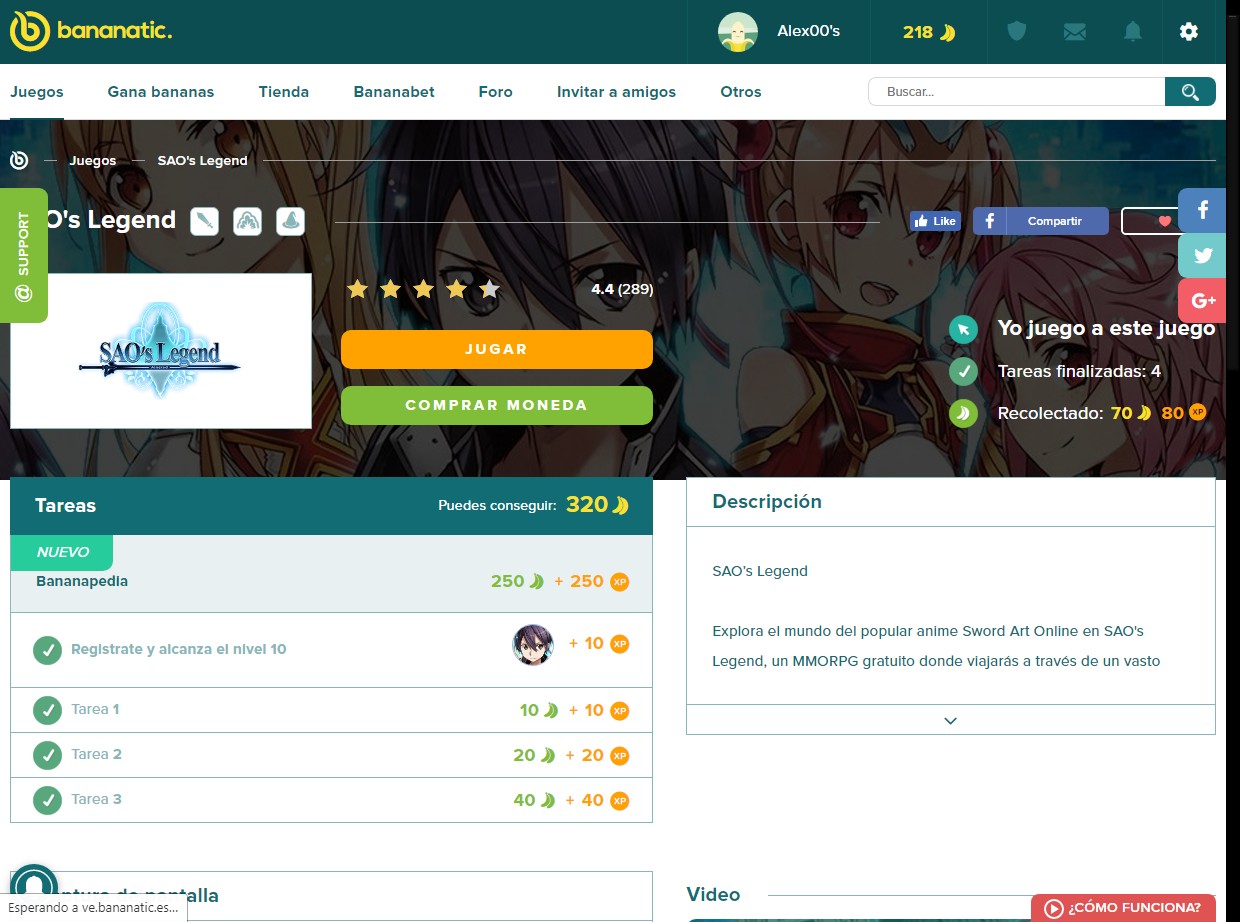Open the shield icon in header
Image resolution: width=1240 pixels, height=922 pixels.
click(1017, 32)
